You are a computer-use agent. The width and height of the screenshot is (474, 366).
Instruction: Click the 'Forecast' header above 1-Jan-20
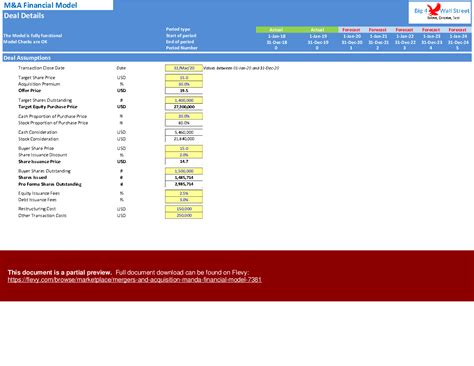pos(351,30)
